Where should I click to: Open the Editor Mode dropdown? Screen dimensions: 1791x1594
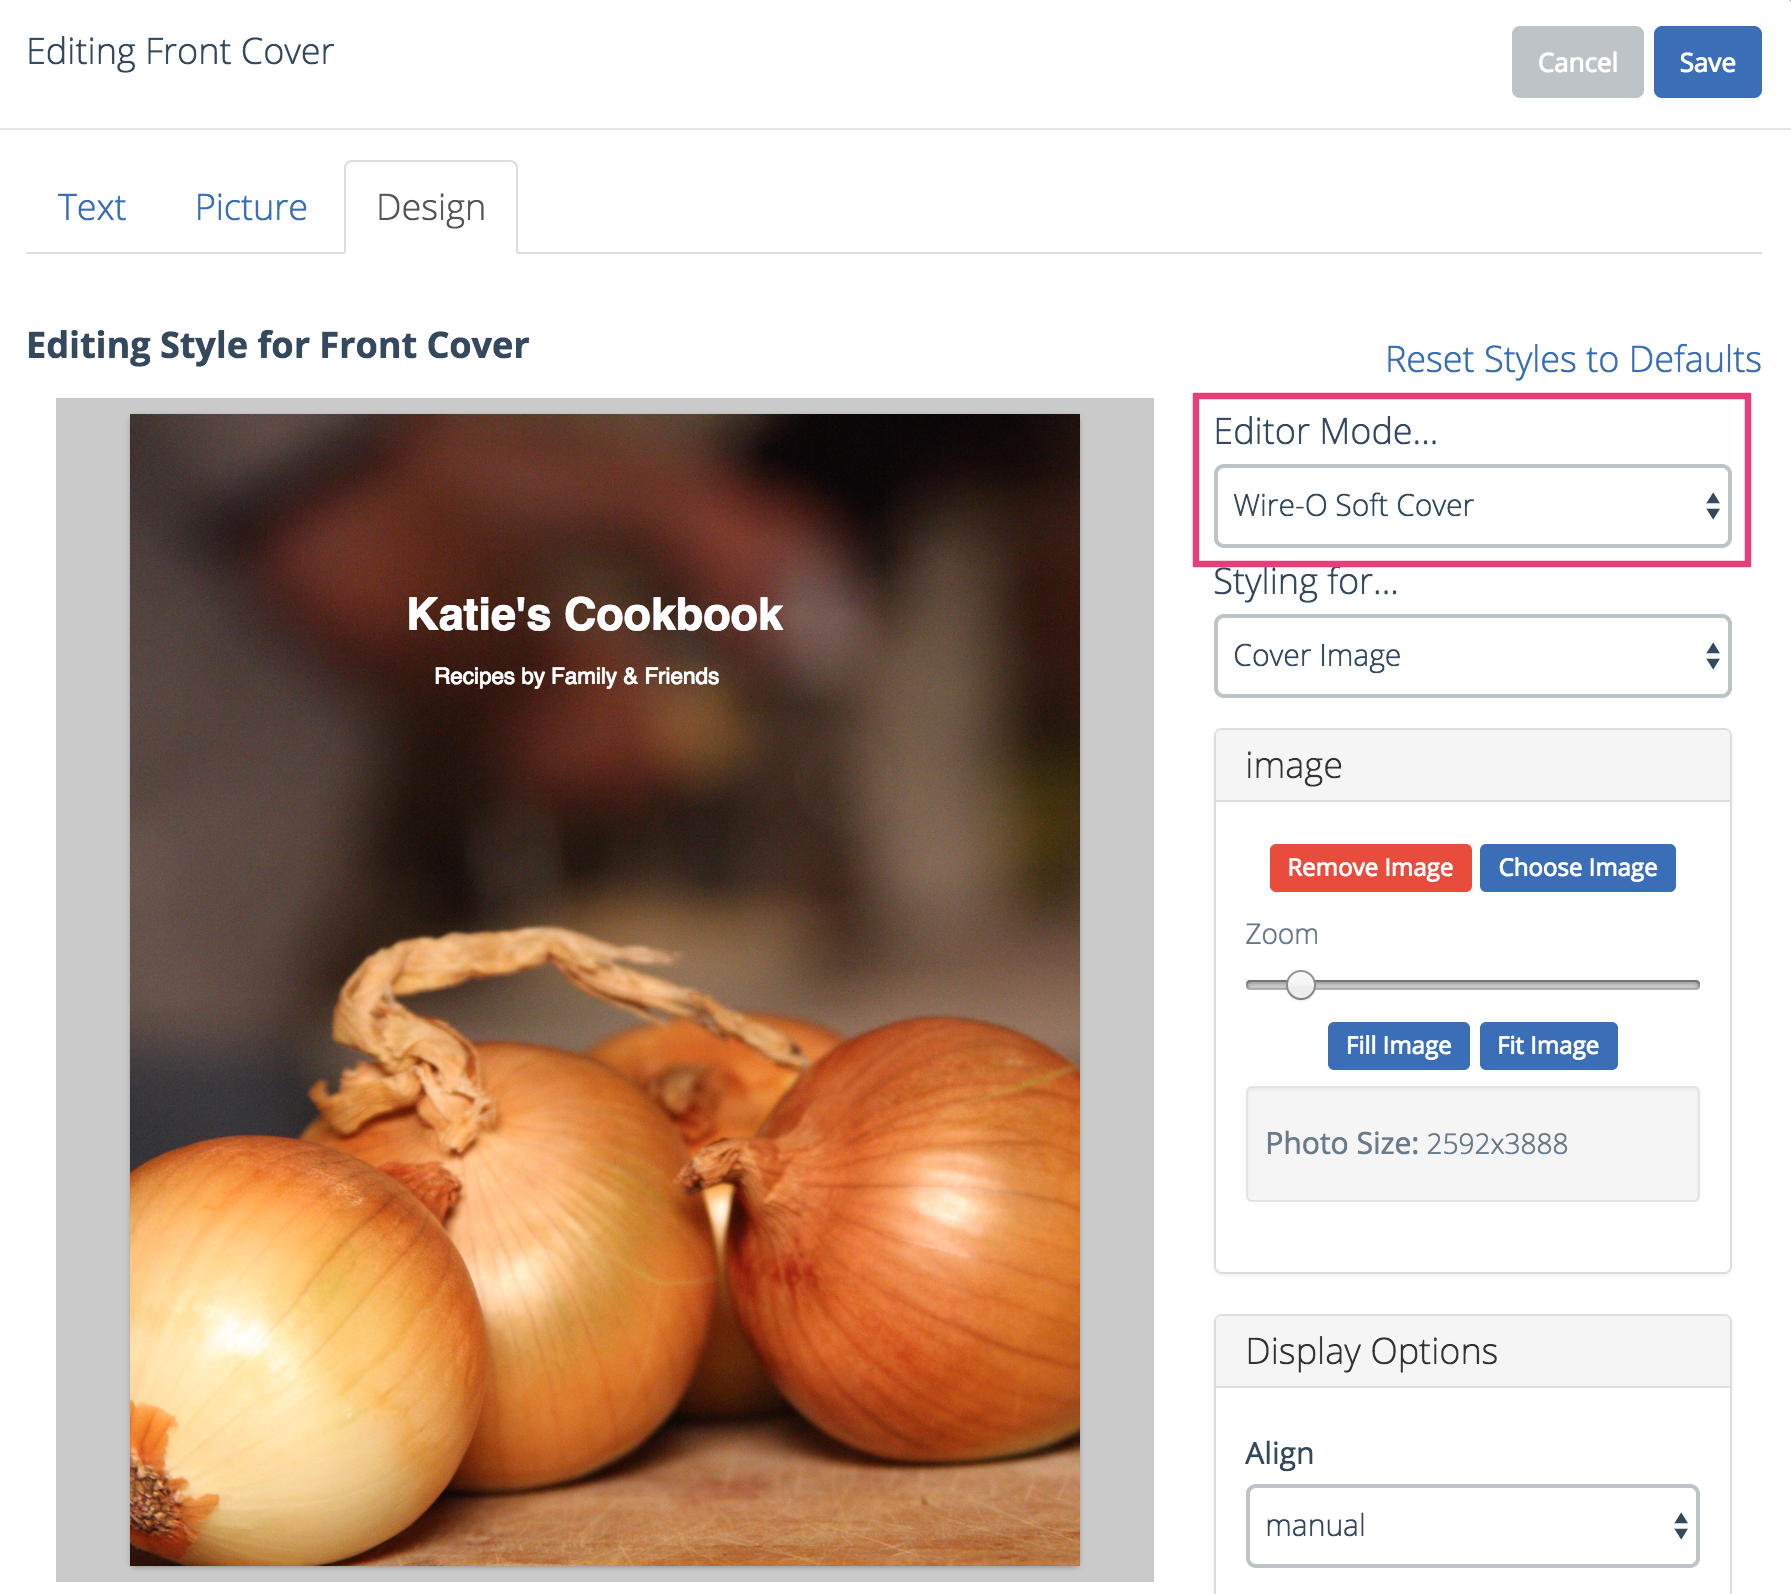click(1472, 506)
